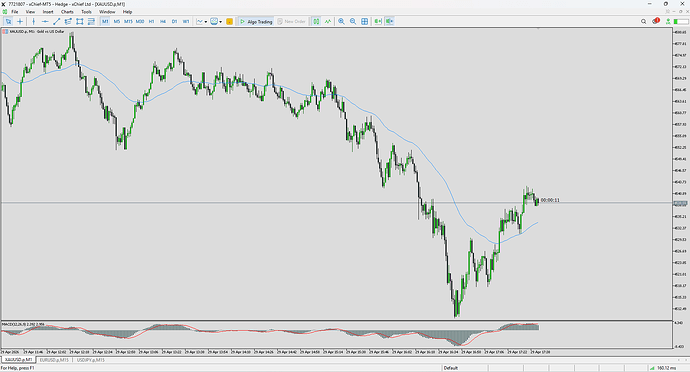Tile chart windows with grid icon
Image resolution: width=690 pixels, height=372 pixels.
(x=364, y=21)
